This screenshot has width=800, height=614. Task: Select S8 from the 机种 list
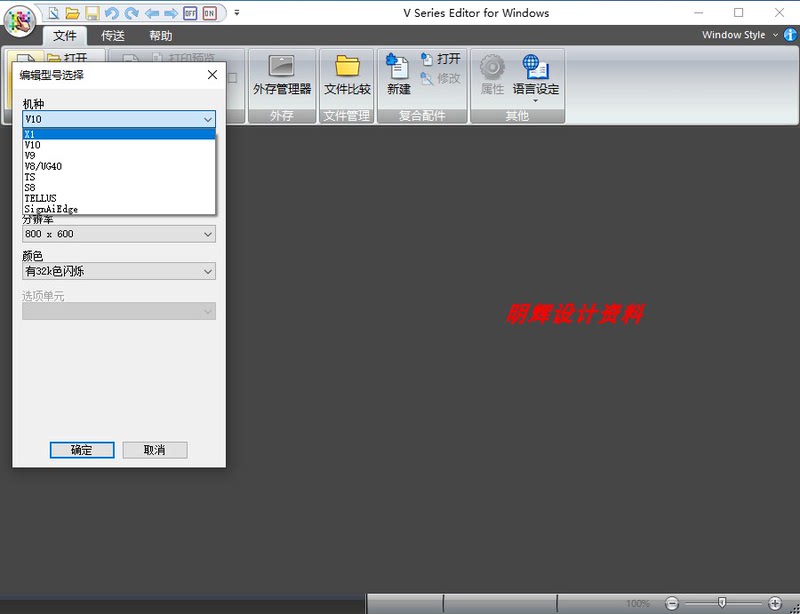[x=119, y=188]
